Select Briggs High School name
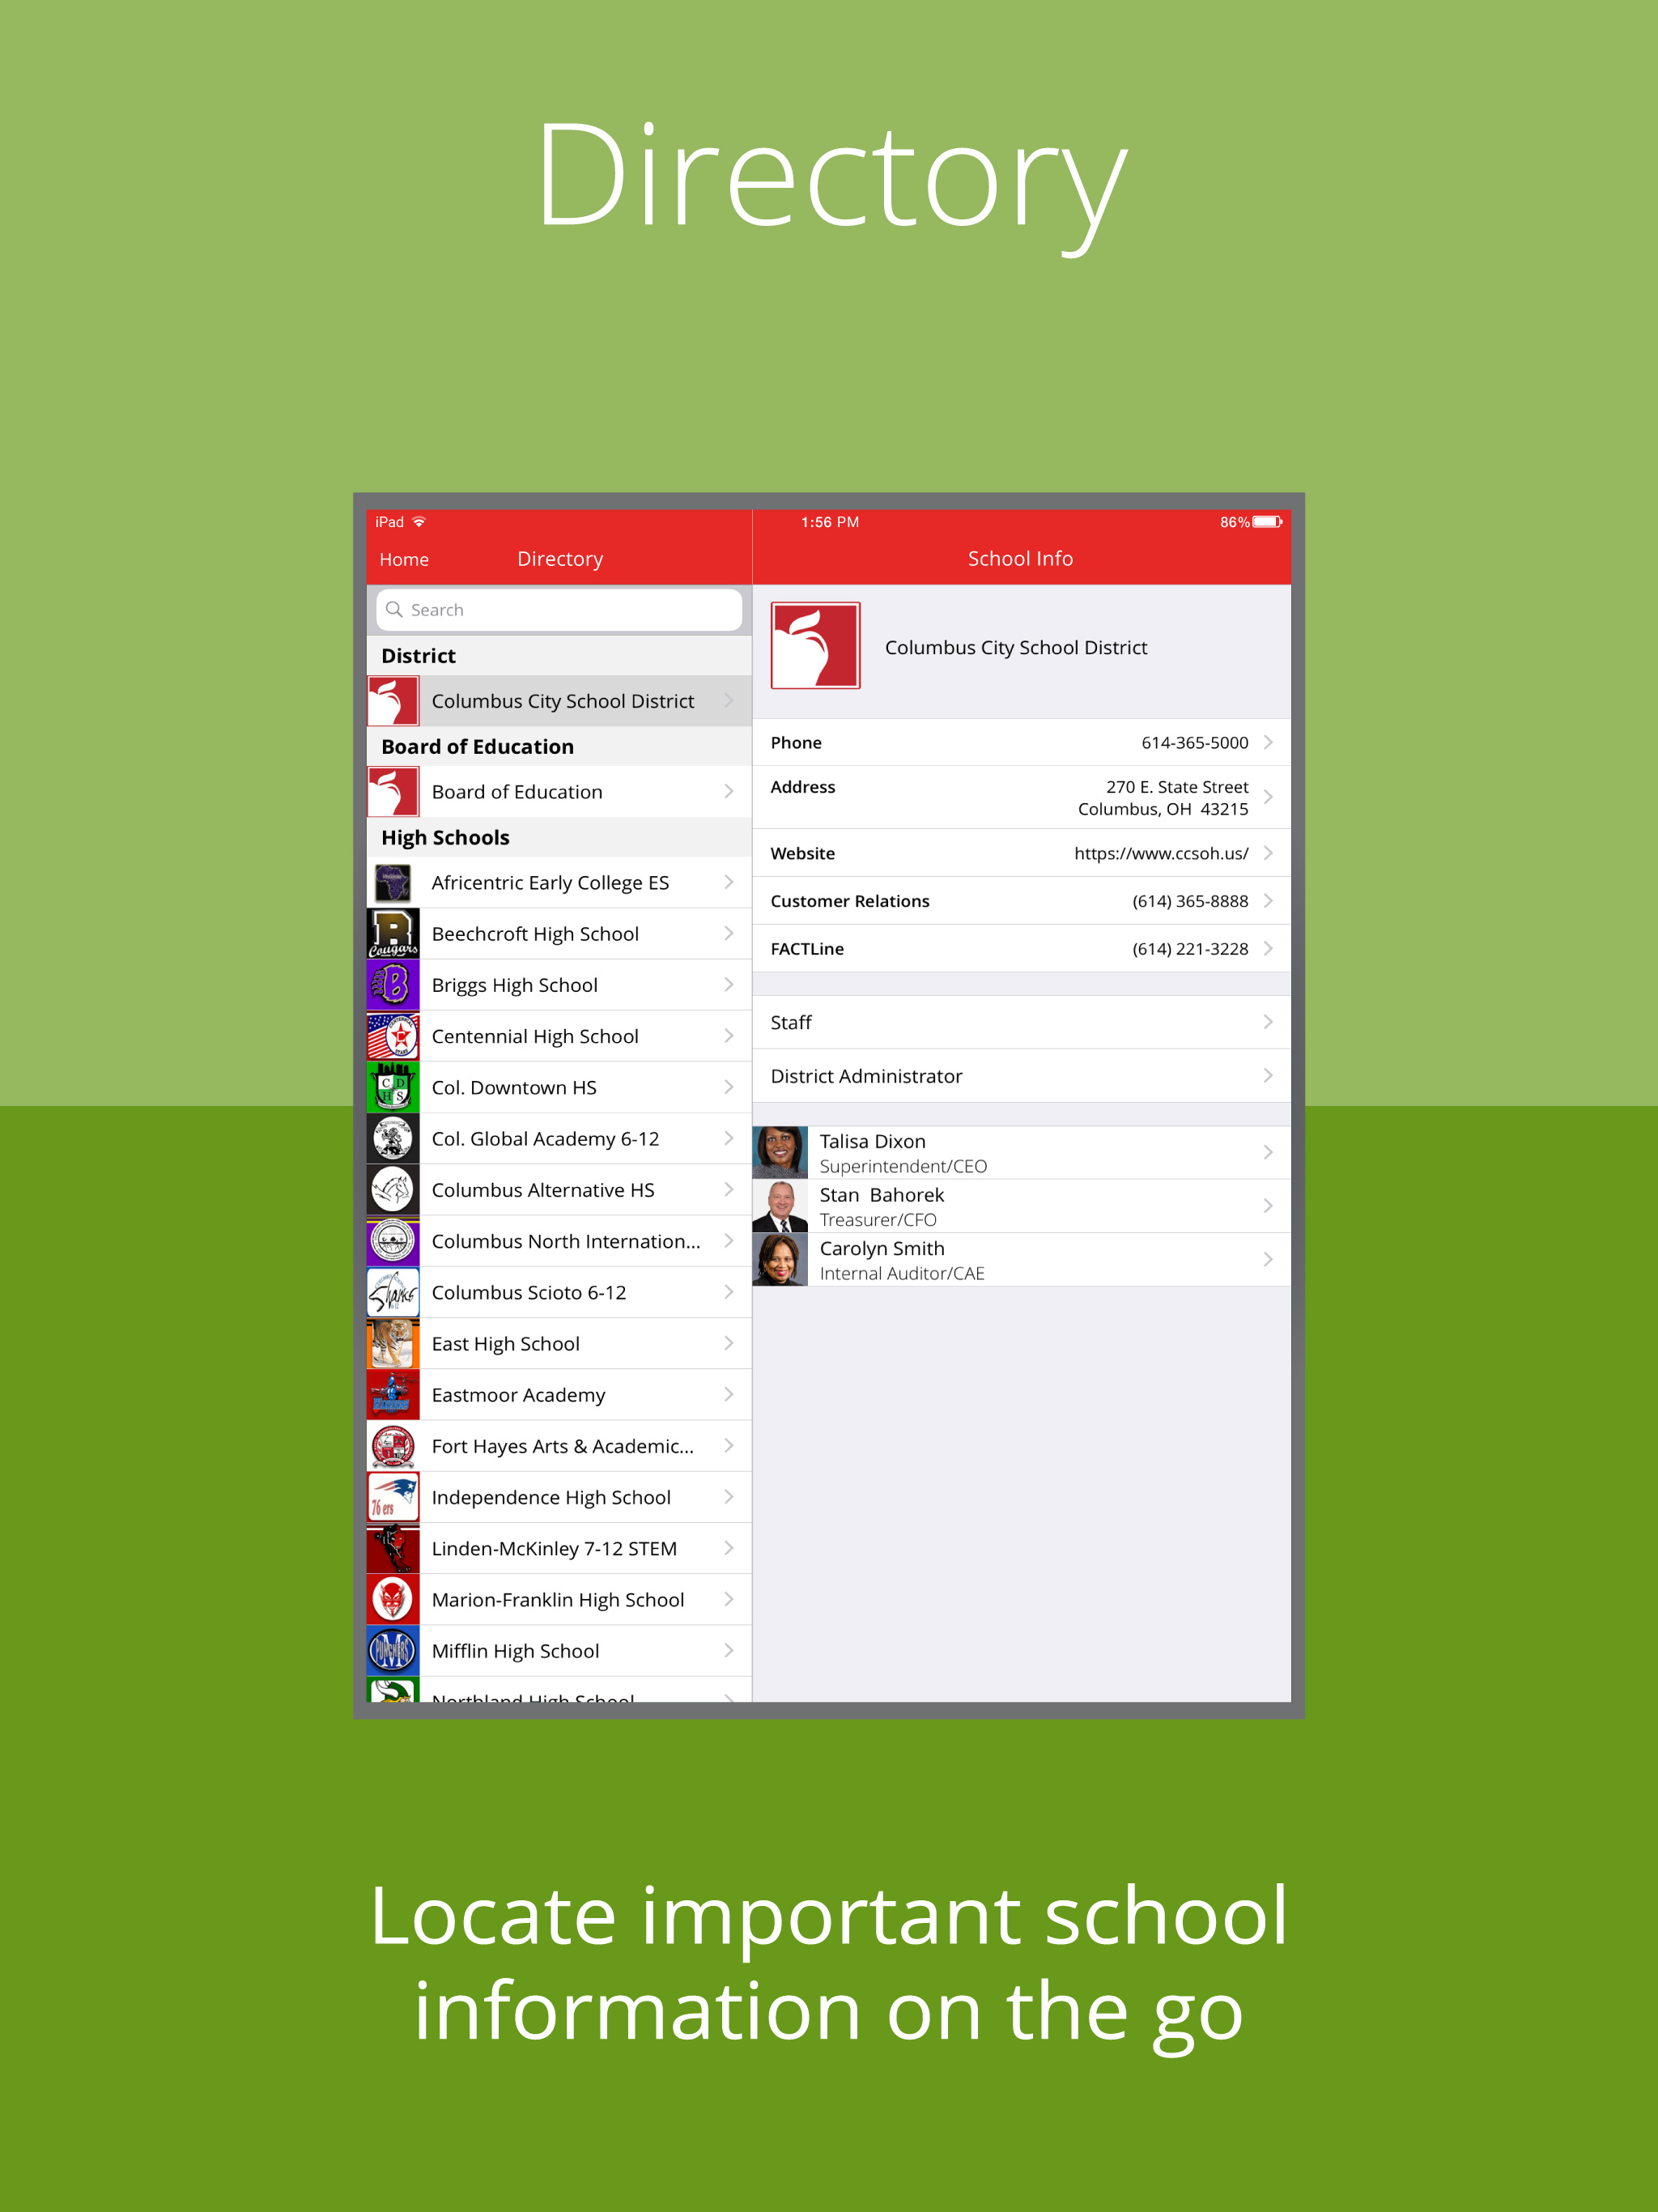 (514, 986)
